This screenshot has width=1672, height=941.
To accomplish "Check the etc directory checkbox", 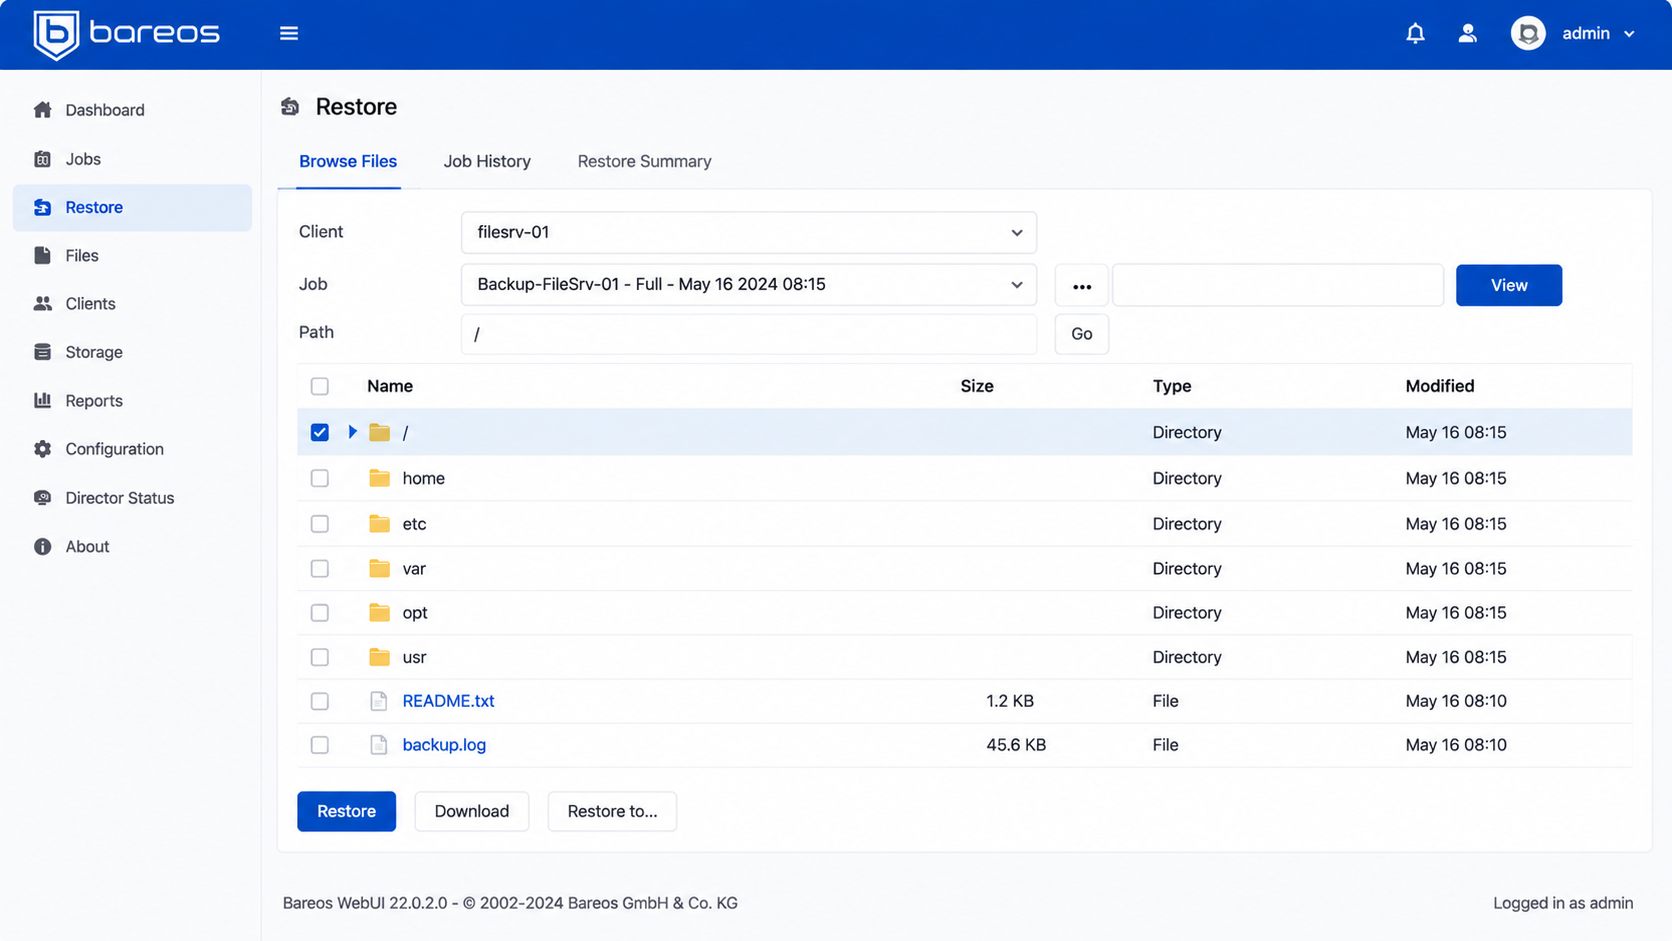I will tap(320, 523).
